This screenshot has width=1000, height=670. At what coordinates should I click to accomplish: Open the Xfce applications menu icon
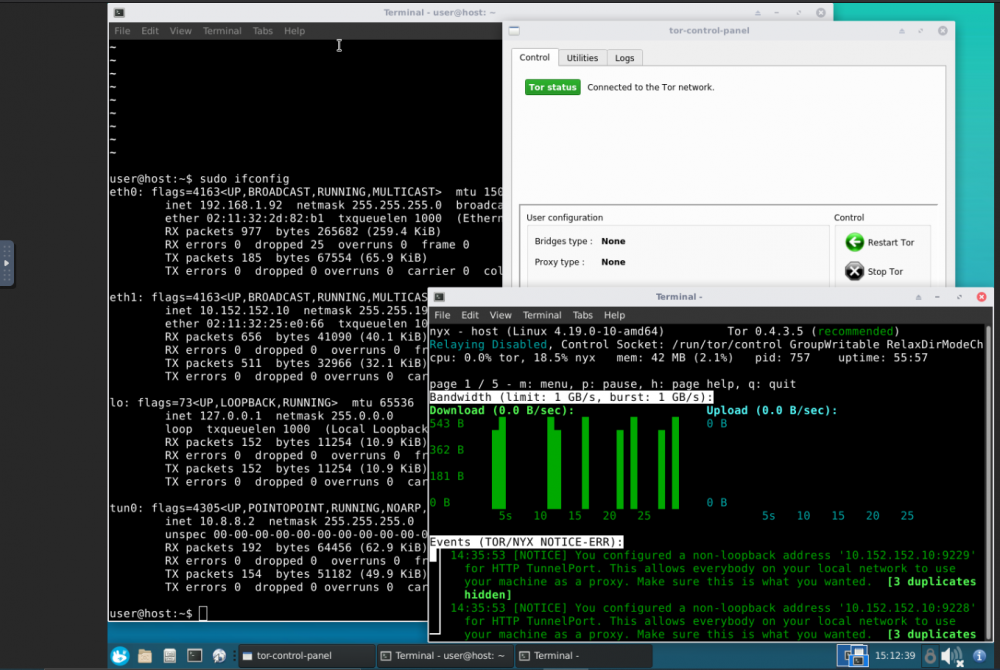120,656
